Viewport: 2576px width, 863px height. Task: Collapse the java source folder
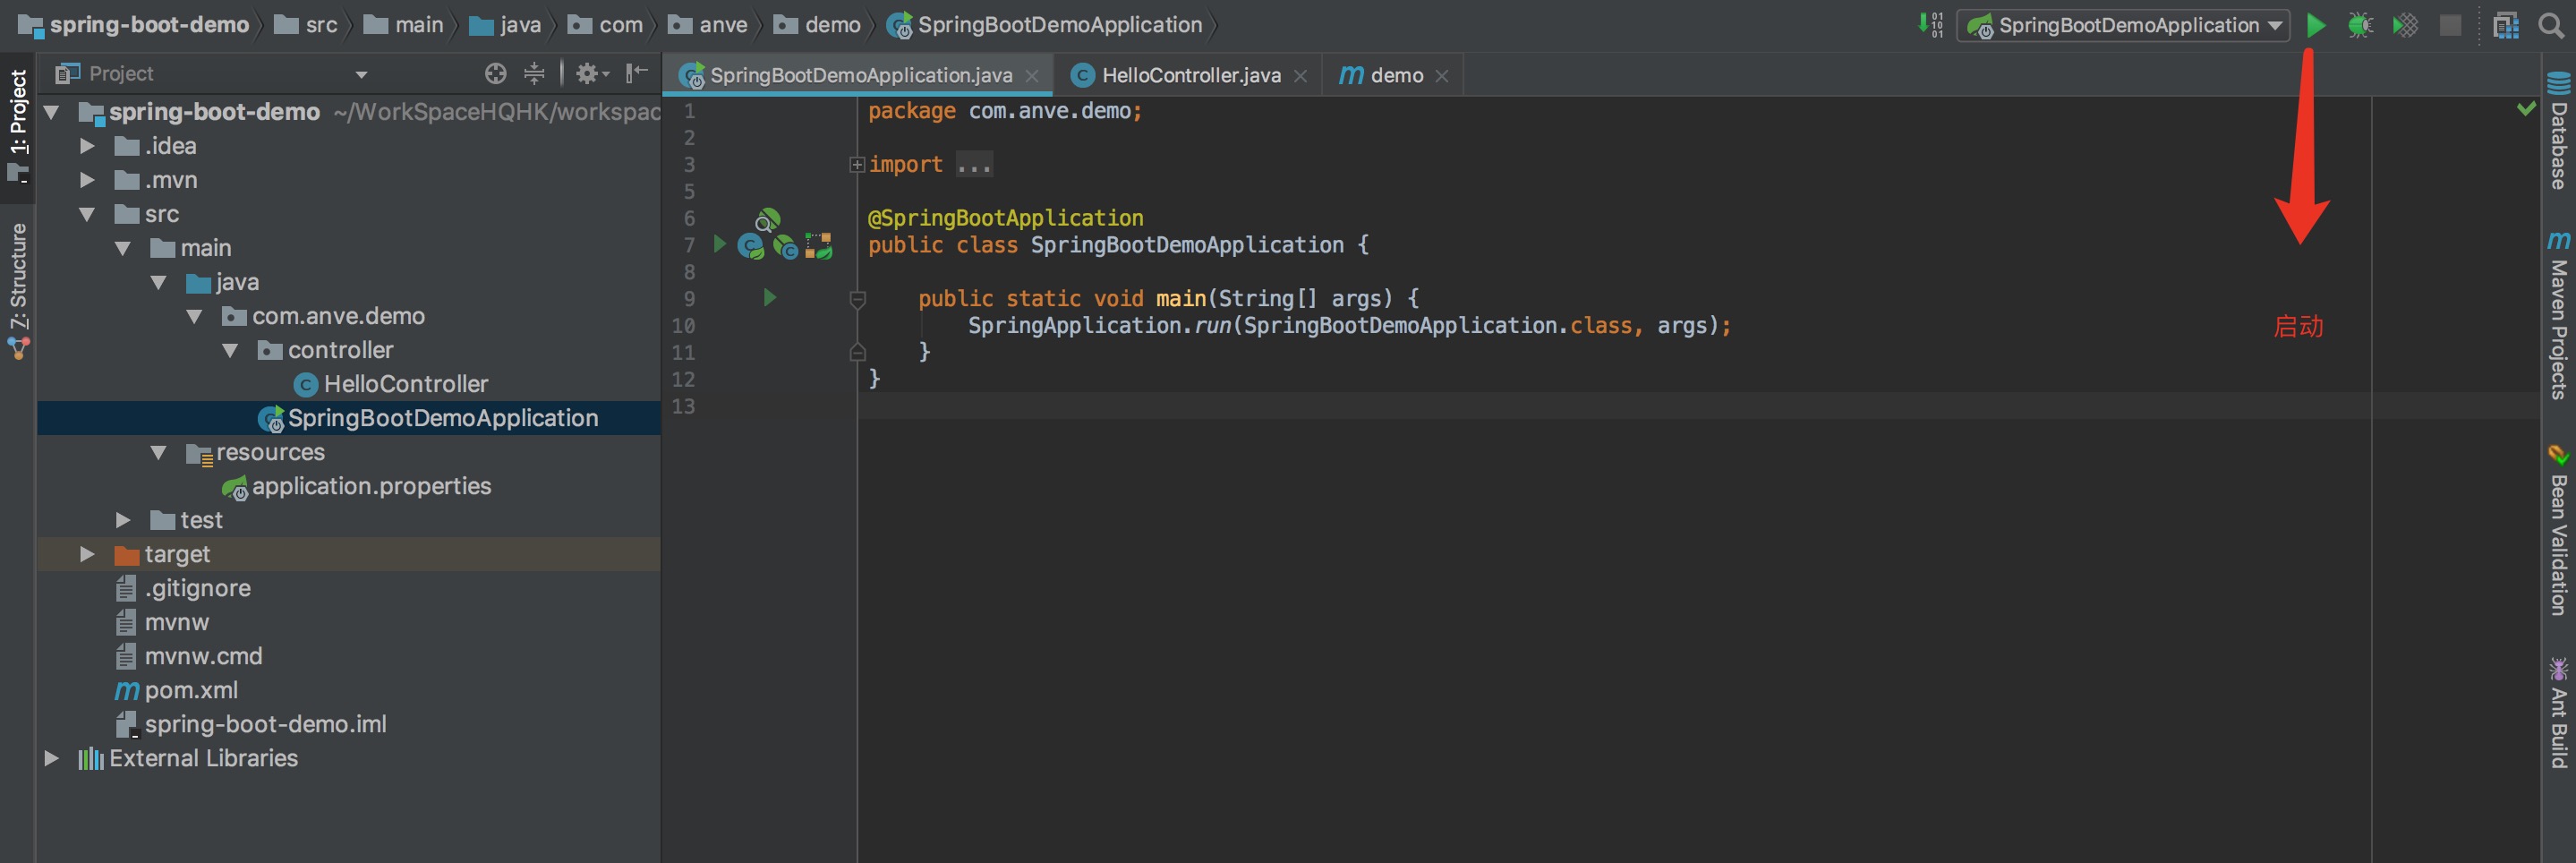(x=159, y=282)
